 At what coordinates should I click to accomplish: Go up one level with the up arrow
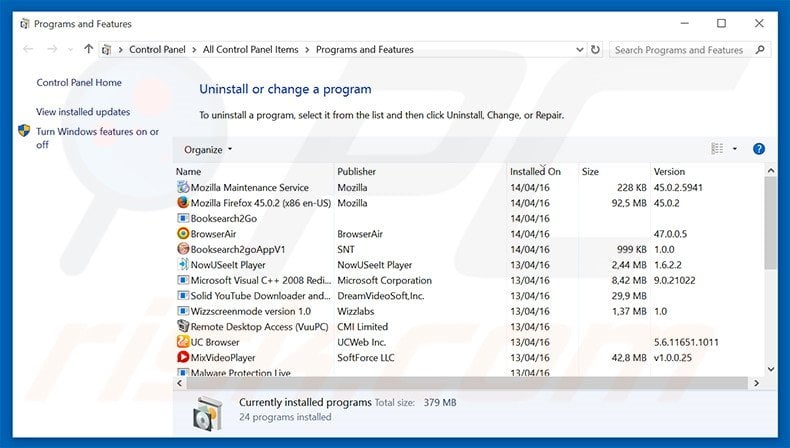(89, 49)
